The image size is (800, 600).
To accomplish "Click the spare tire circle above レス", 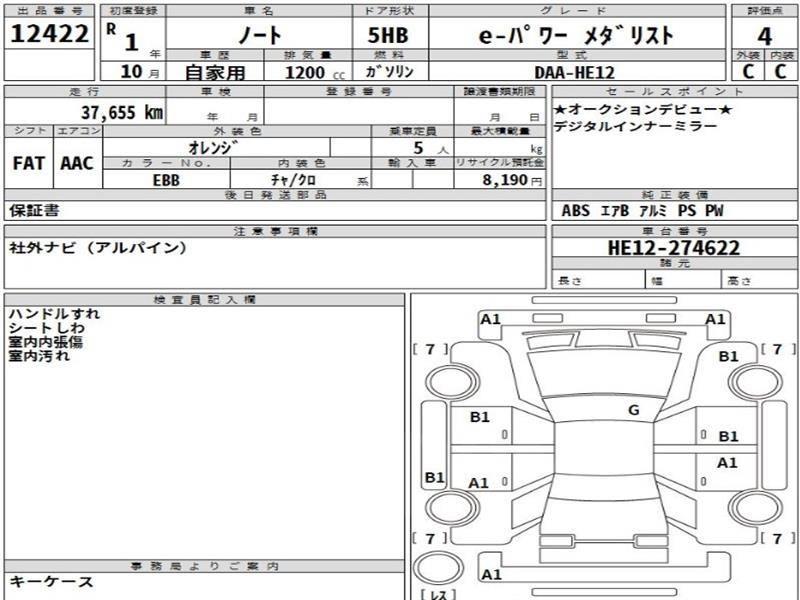I will [x=438, y=568].
